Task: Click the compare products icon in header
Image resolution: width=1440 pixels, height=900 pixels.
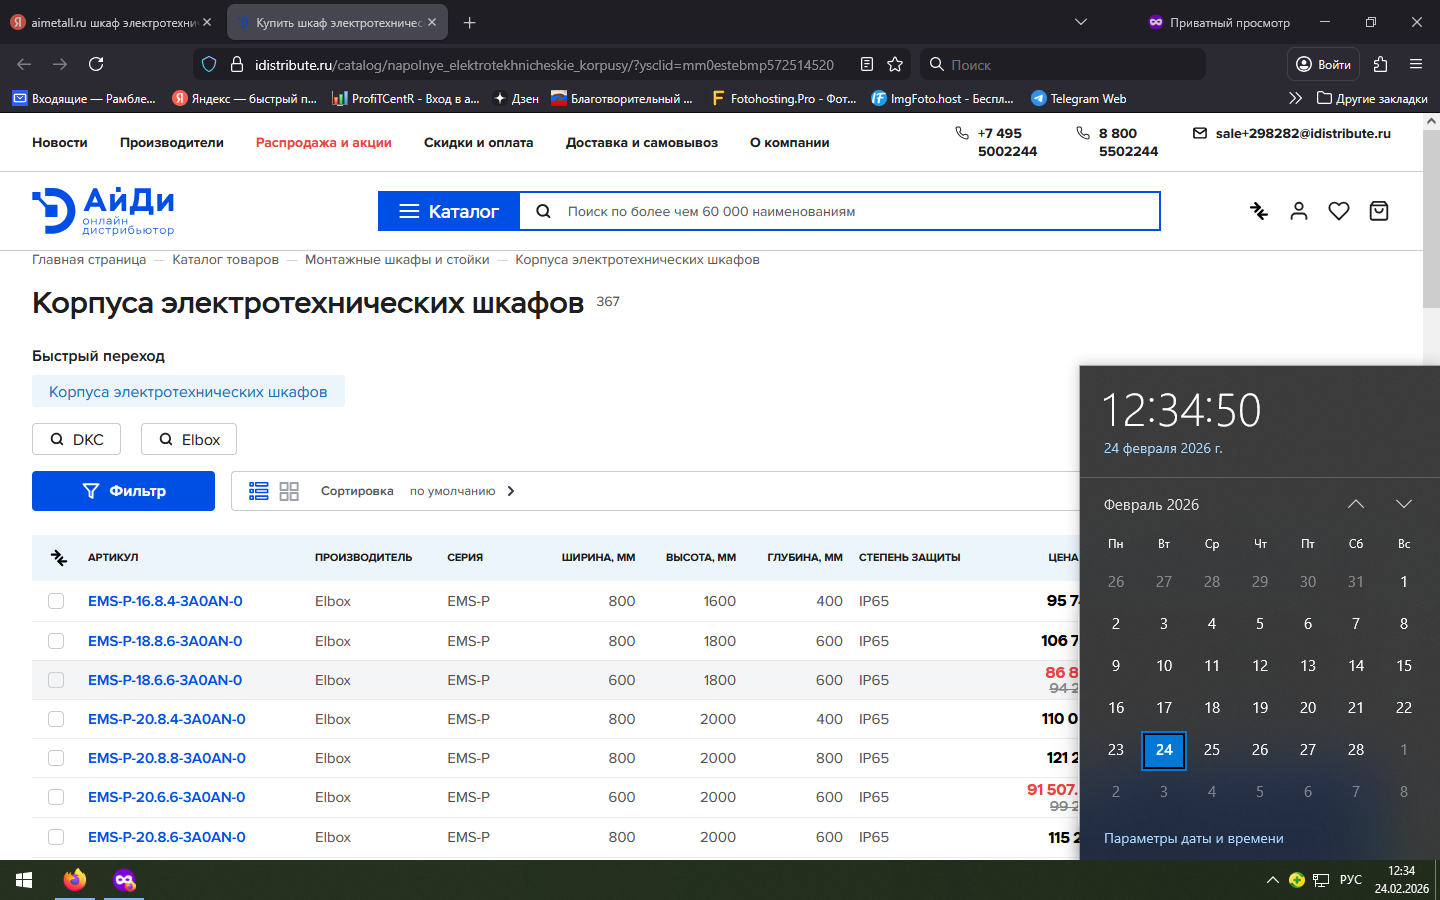Action: click(x=1259, y=211)
